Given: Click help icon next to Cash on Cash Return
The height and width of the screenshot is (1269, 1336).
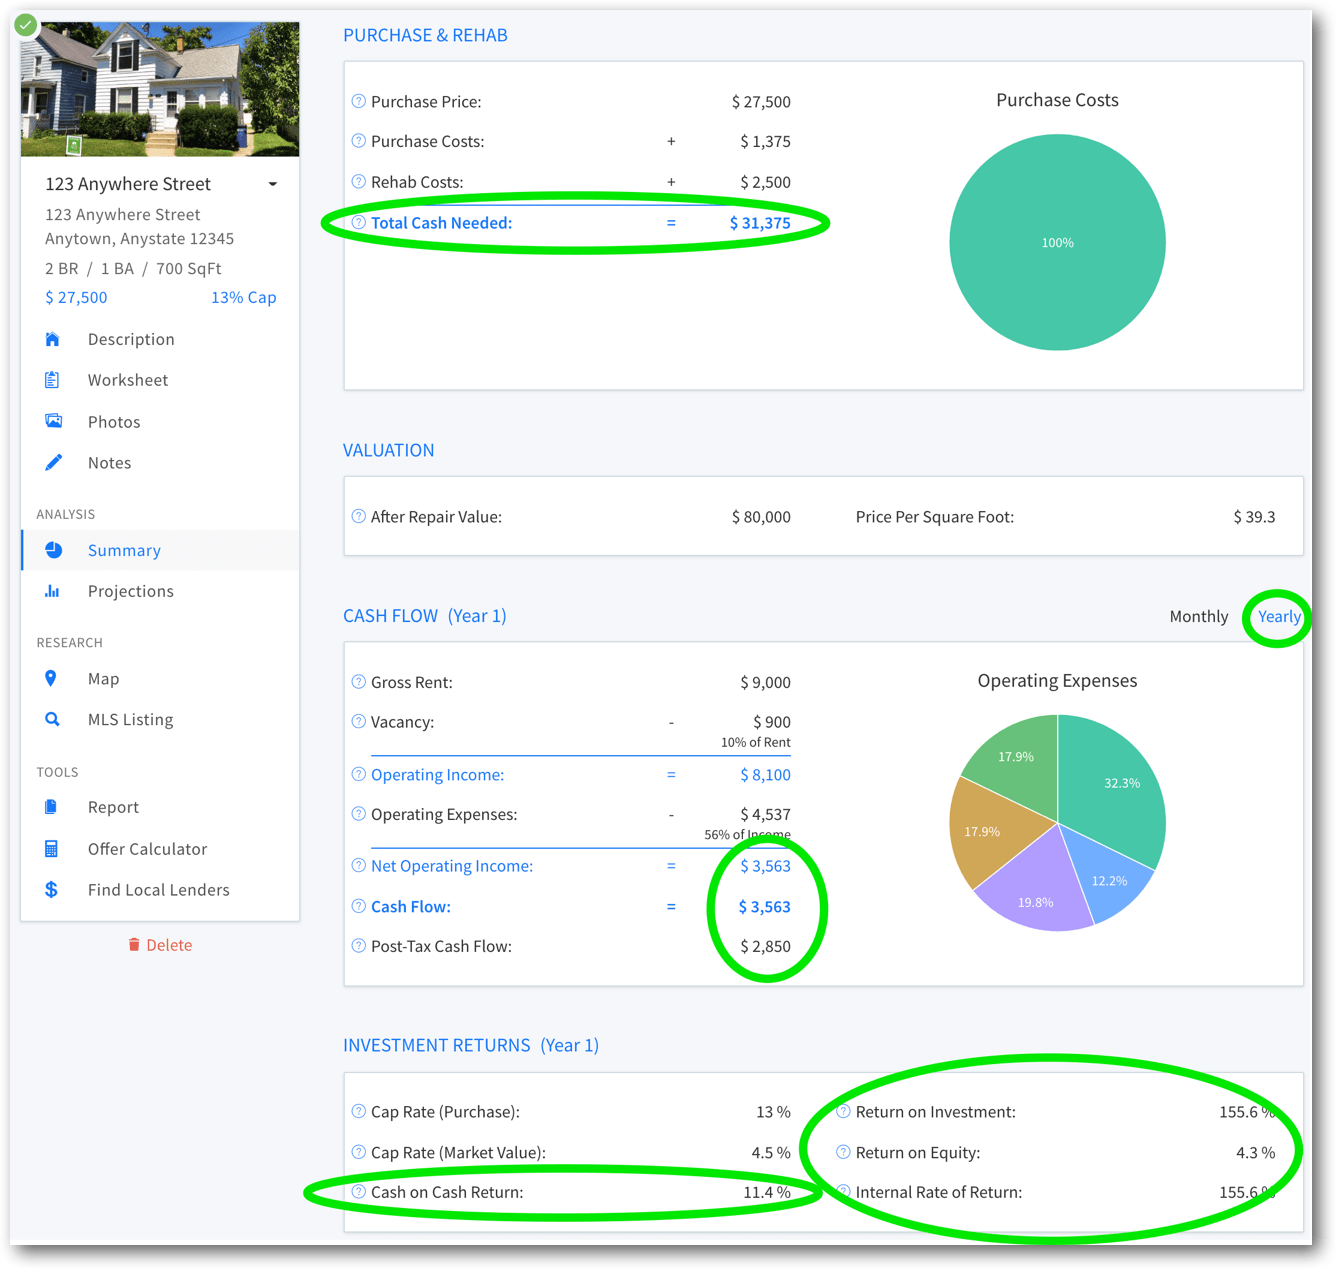Looking at the screenshot, I should coord(358,1192).
